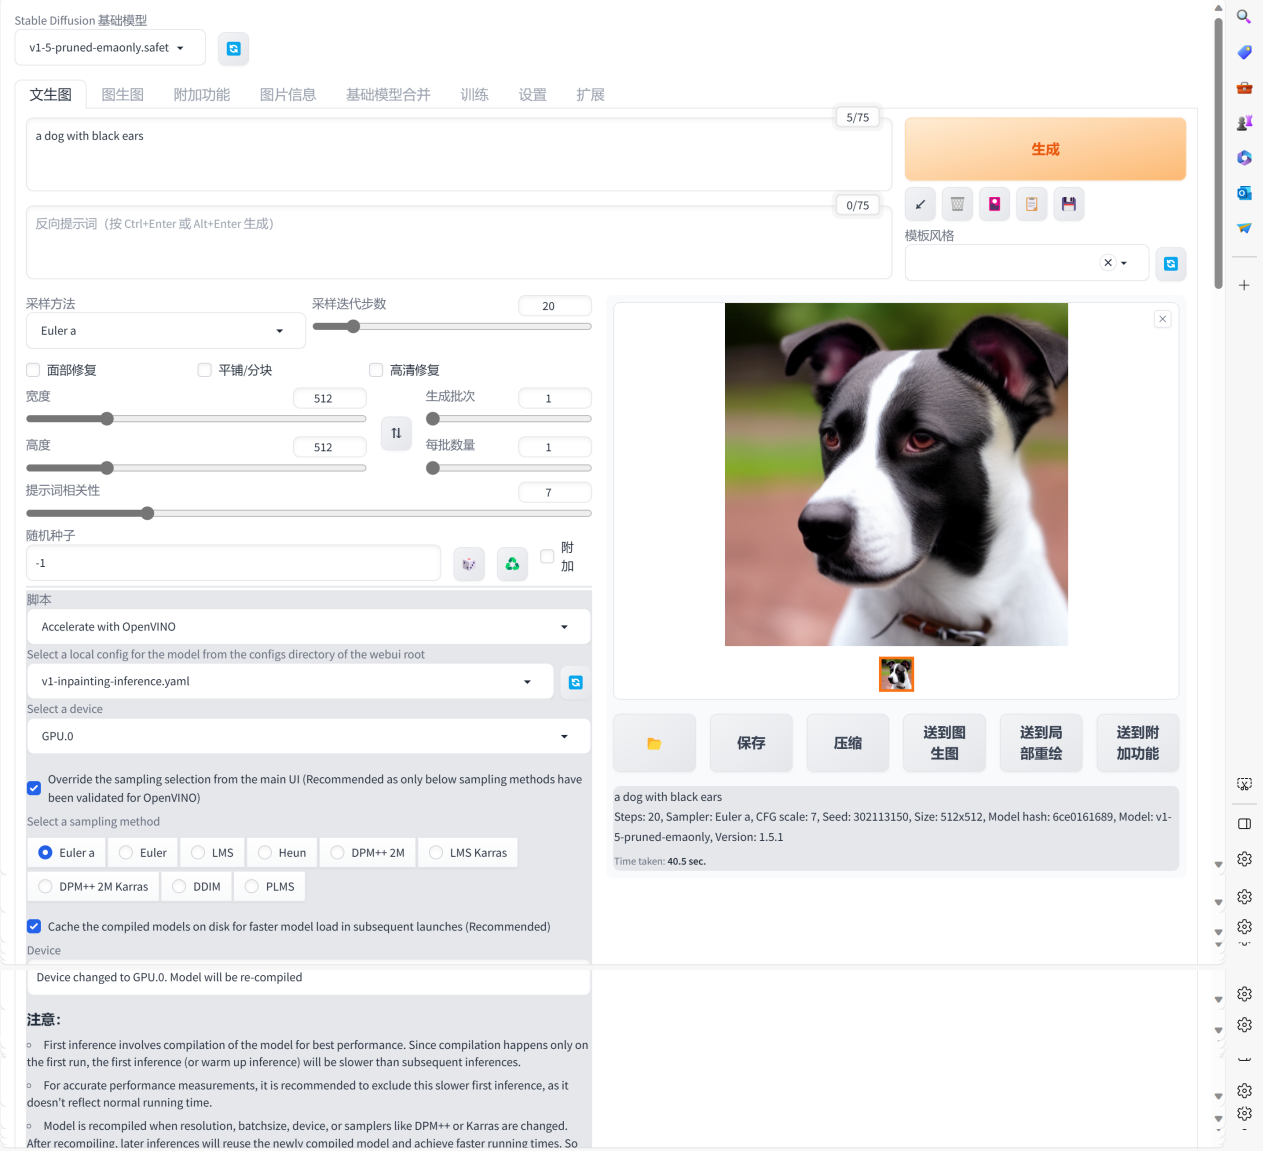Image resolution: width=1263 pixels, height=1151 pixels.
Task: Click the arrow icon under Generate button
Action: pos(920,204)
